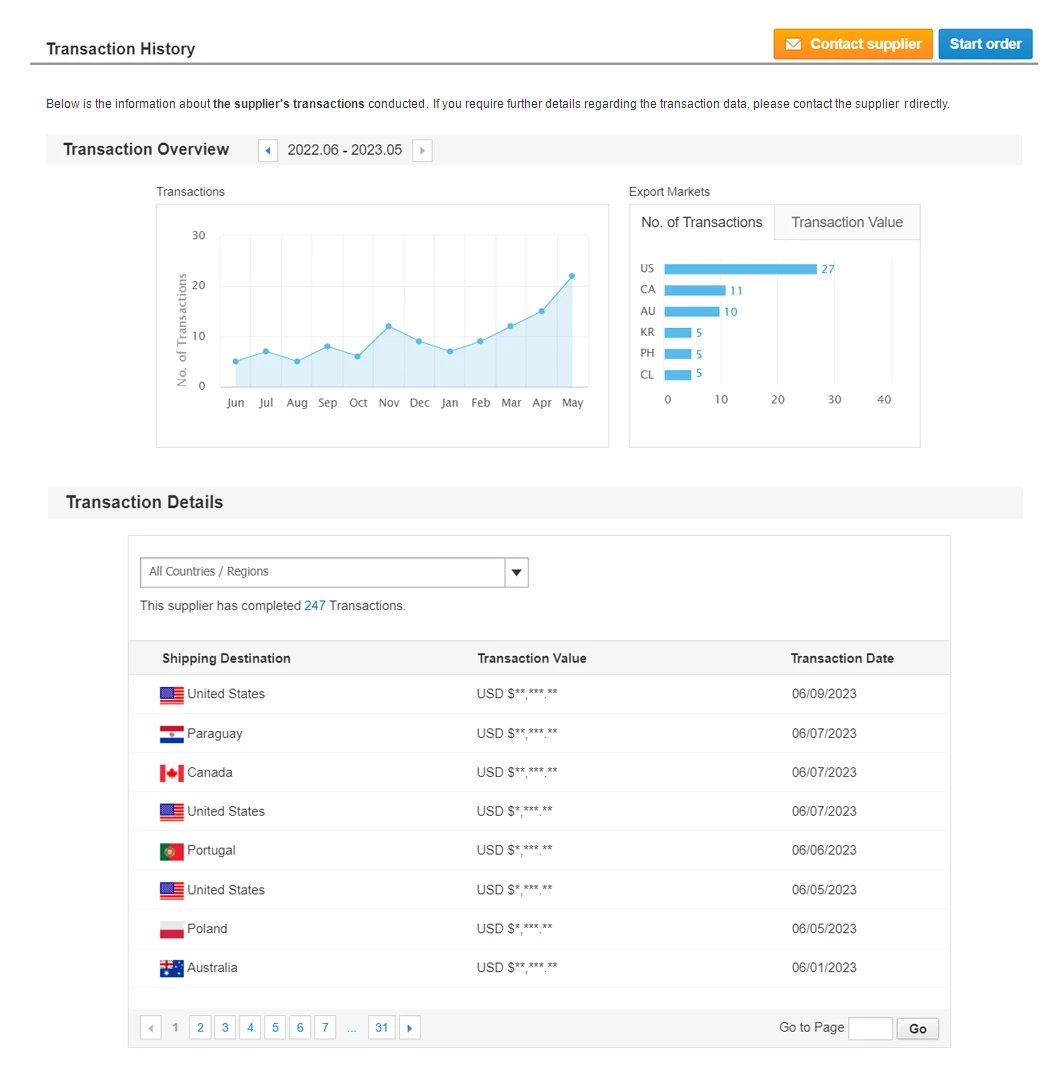Click the previous period arrow in Transaction Overview
Screen dimensions: 1060x1085
click(x=268, y=151)
